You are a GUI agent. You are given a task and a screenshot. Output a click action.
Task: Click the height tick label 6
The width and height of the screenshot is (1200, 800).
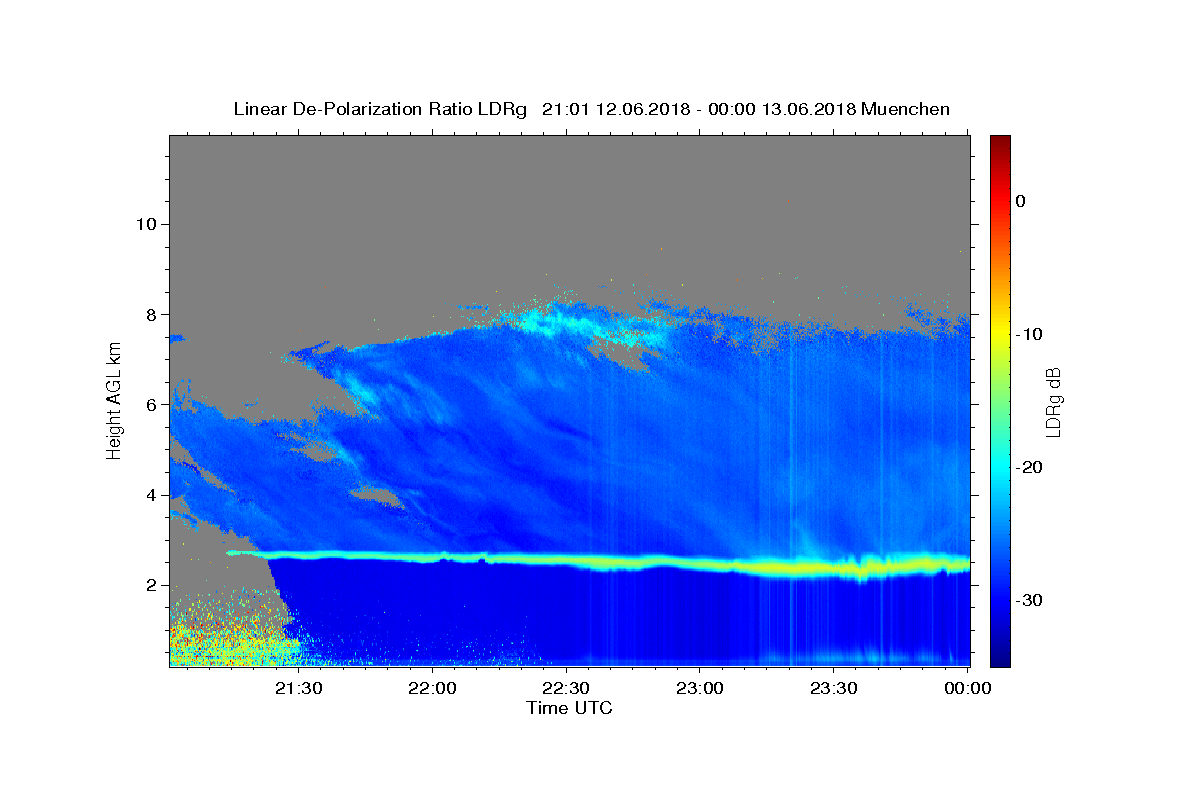tap(150, 405)
